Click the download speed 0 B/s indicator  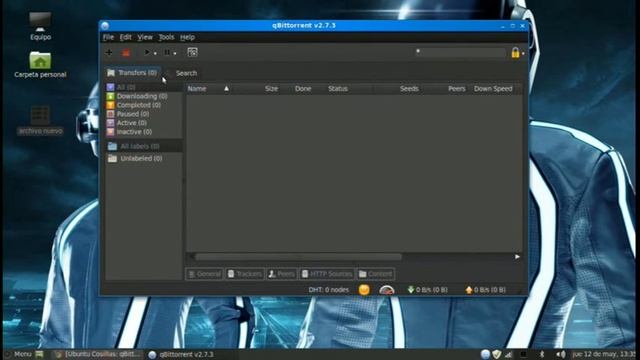[427, 290]
